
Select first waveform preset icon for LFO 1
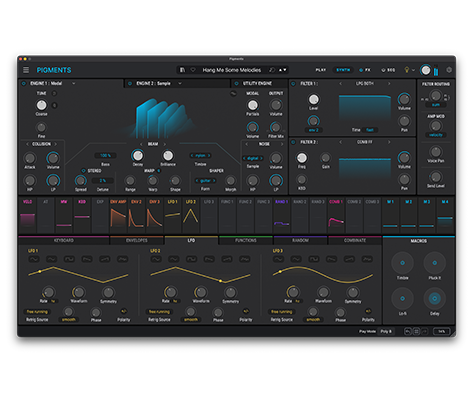pos(34,259)
